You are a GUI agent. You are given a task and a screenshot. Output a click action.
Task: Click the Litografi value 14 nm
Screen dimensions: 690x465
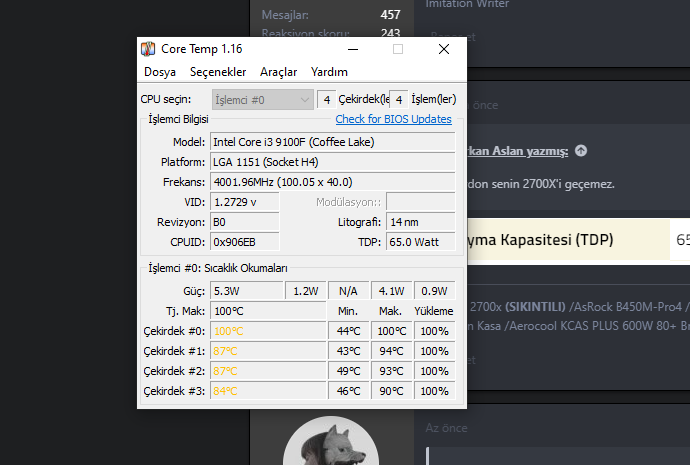[x=420, y=222]
